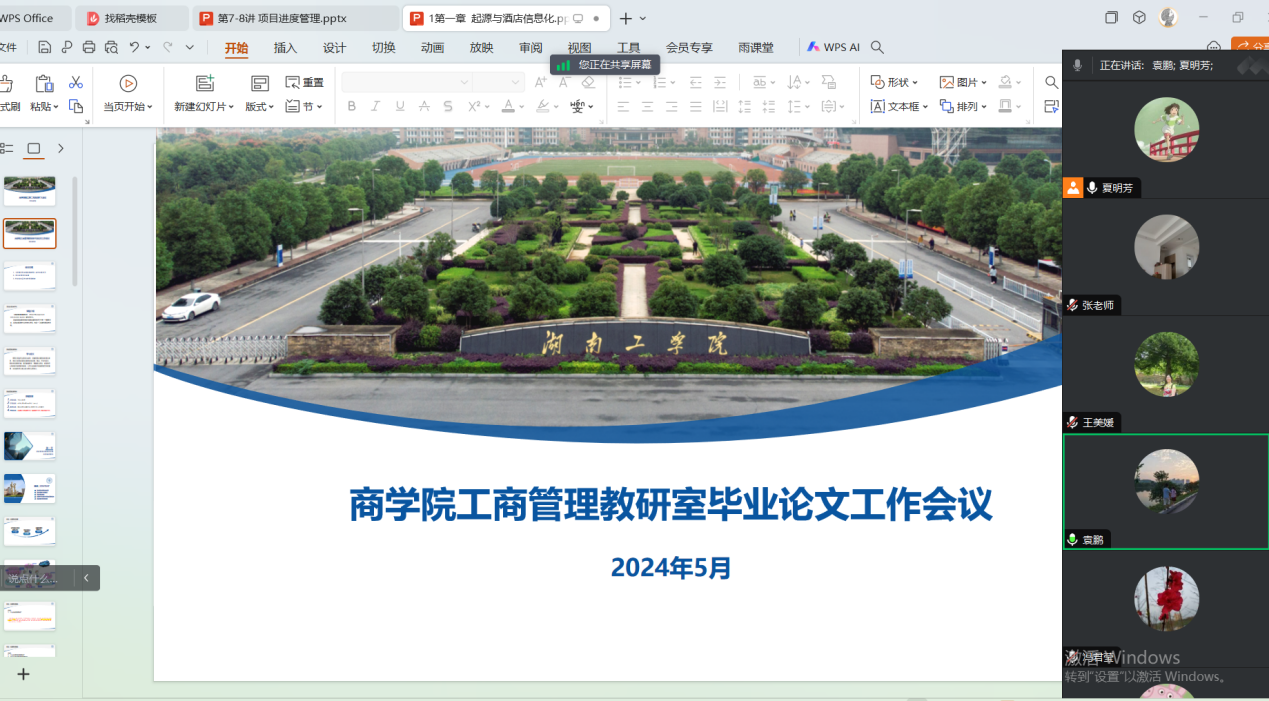Click the search magnifier next to WPS AI
Screen dimensions: 1269x701
coord(877,47)
